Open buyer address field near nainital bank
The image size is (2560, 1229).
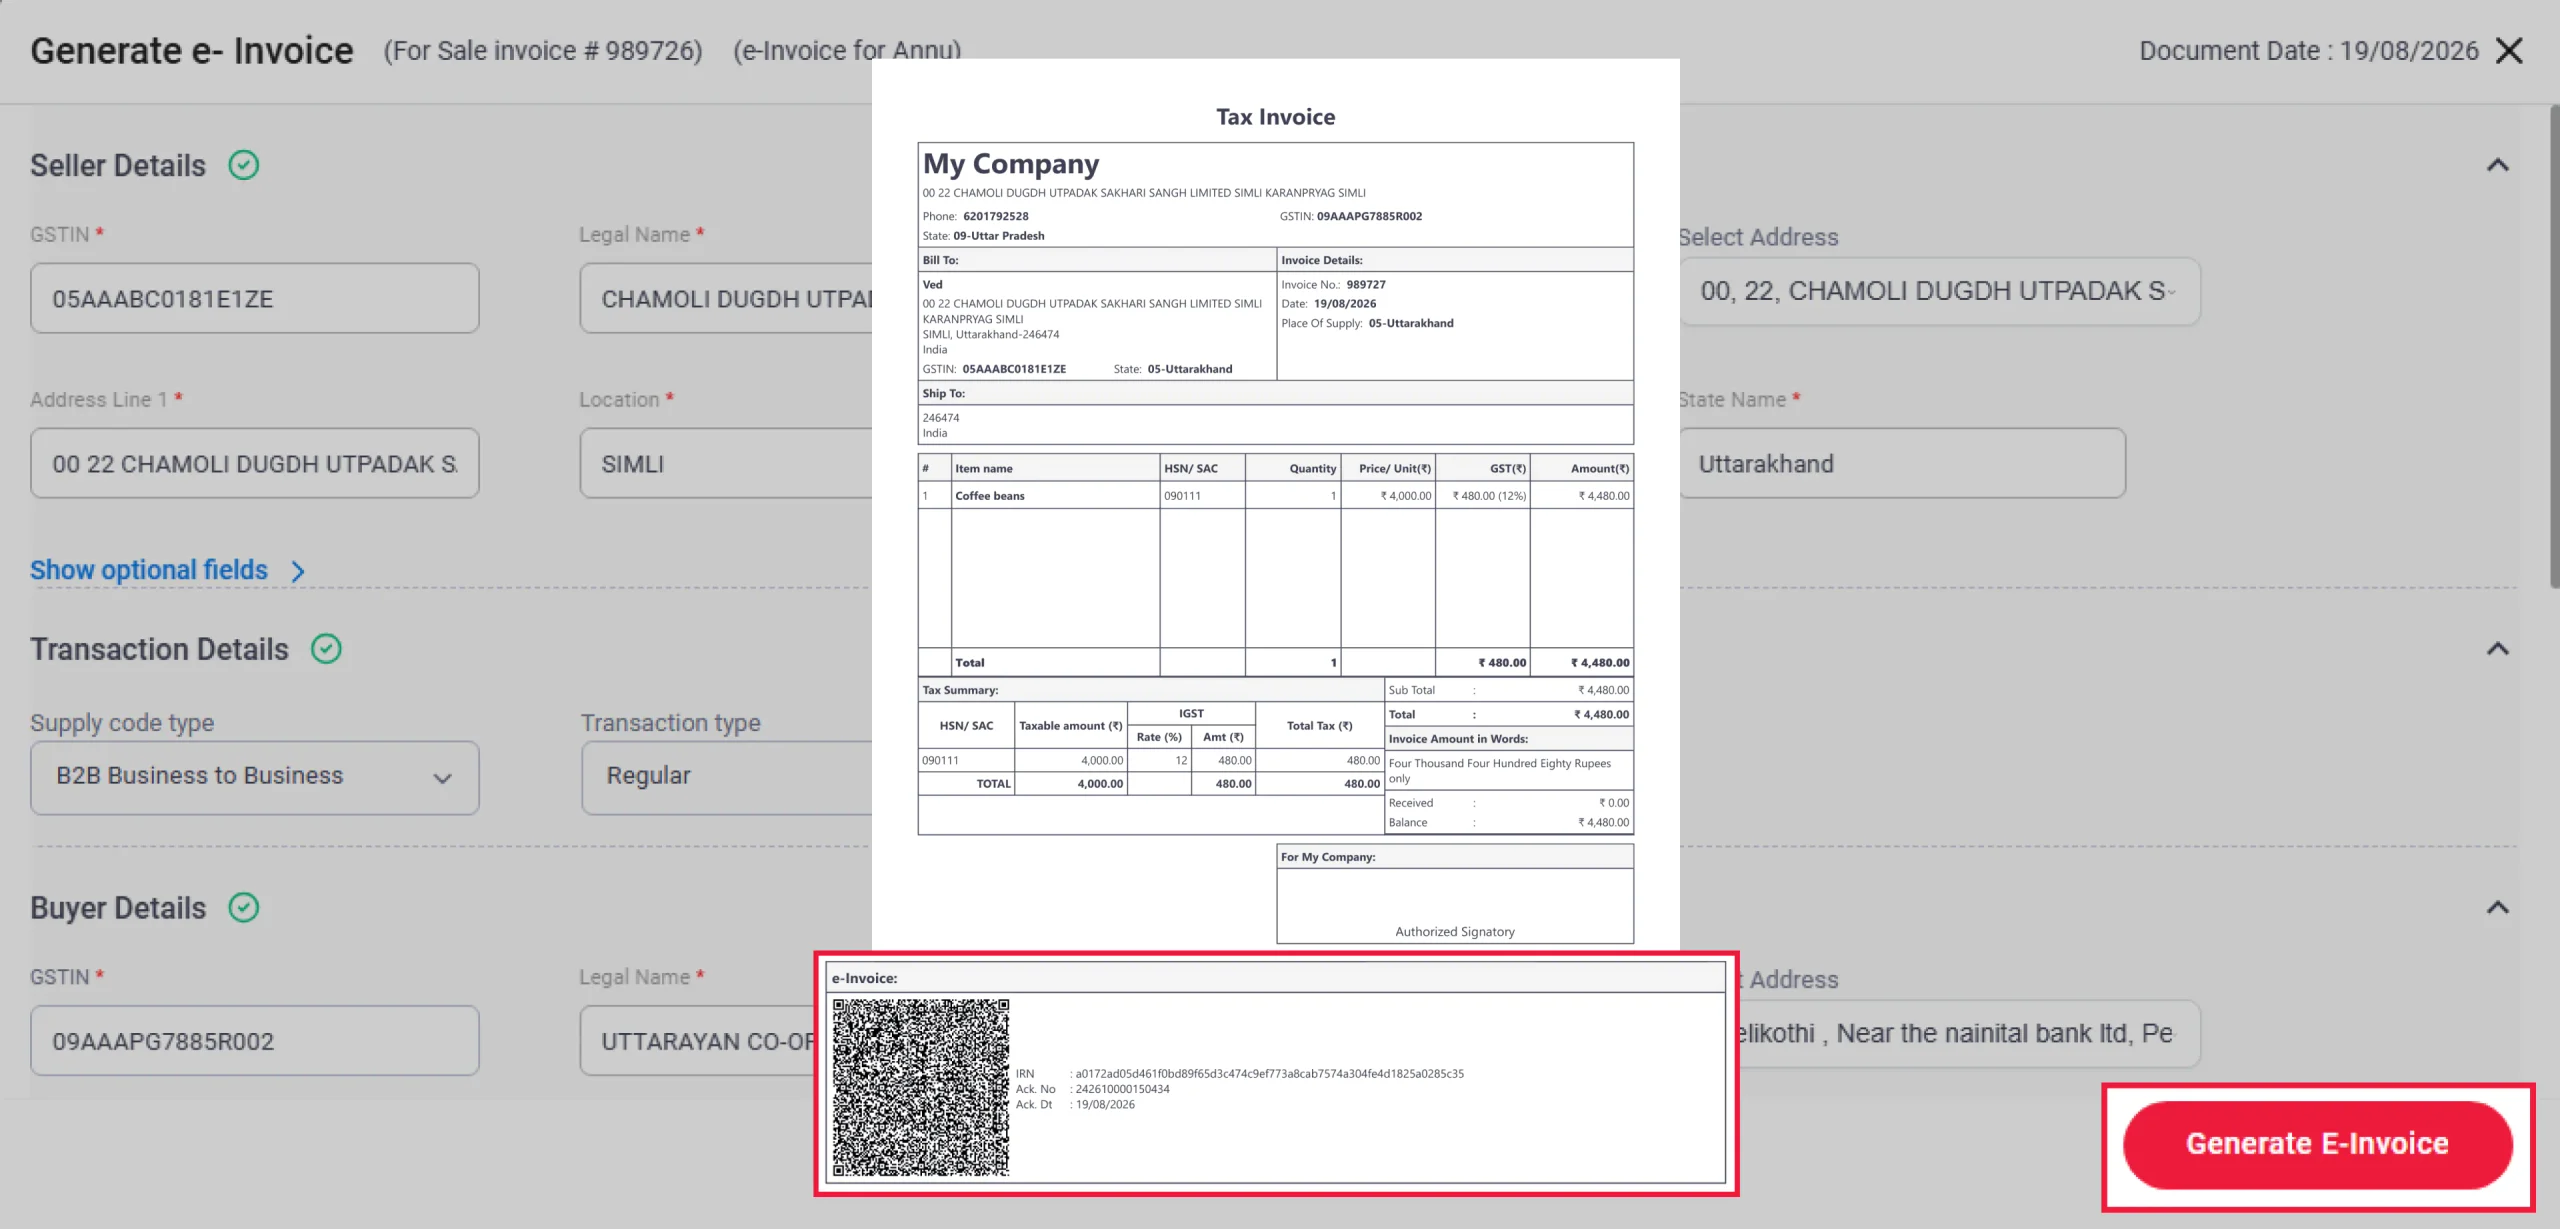(x=1968, y=1033)
